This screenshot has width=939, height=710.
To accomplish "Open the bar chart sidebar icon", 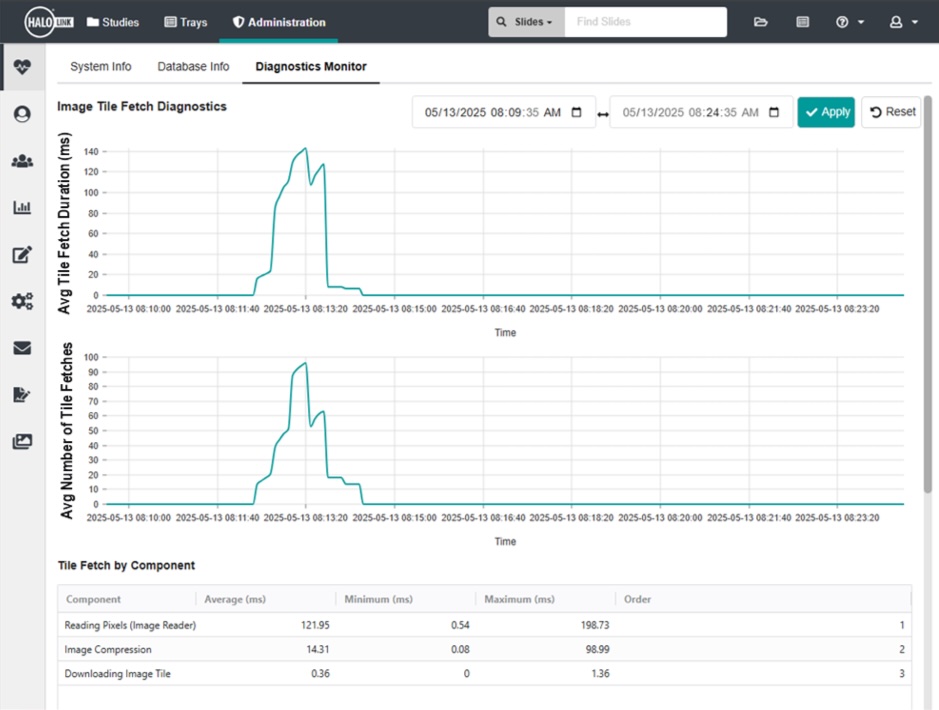I will [22, 207].
